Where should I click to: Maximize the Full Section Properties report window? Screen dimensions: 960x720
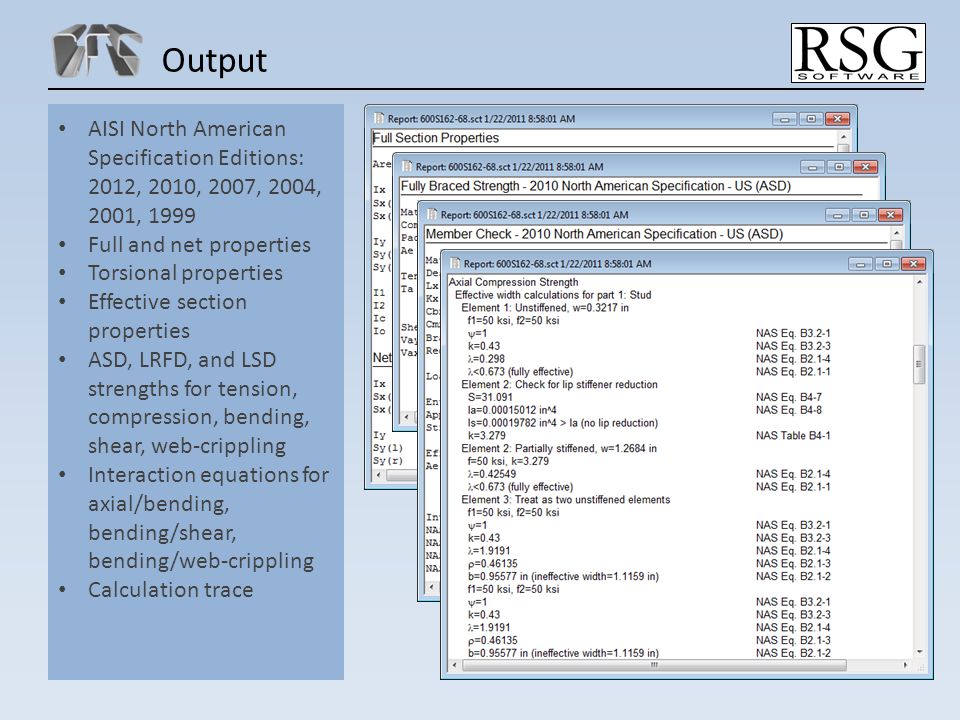(x=810, y=119)
